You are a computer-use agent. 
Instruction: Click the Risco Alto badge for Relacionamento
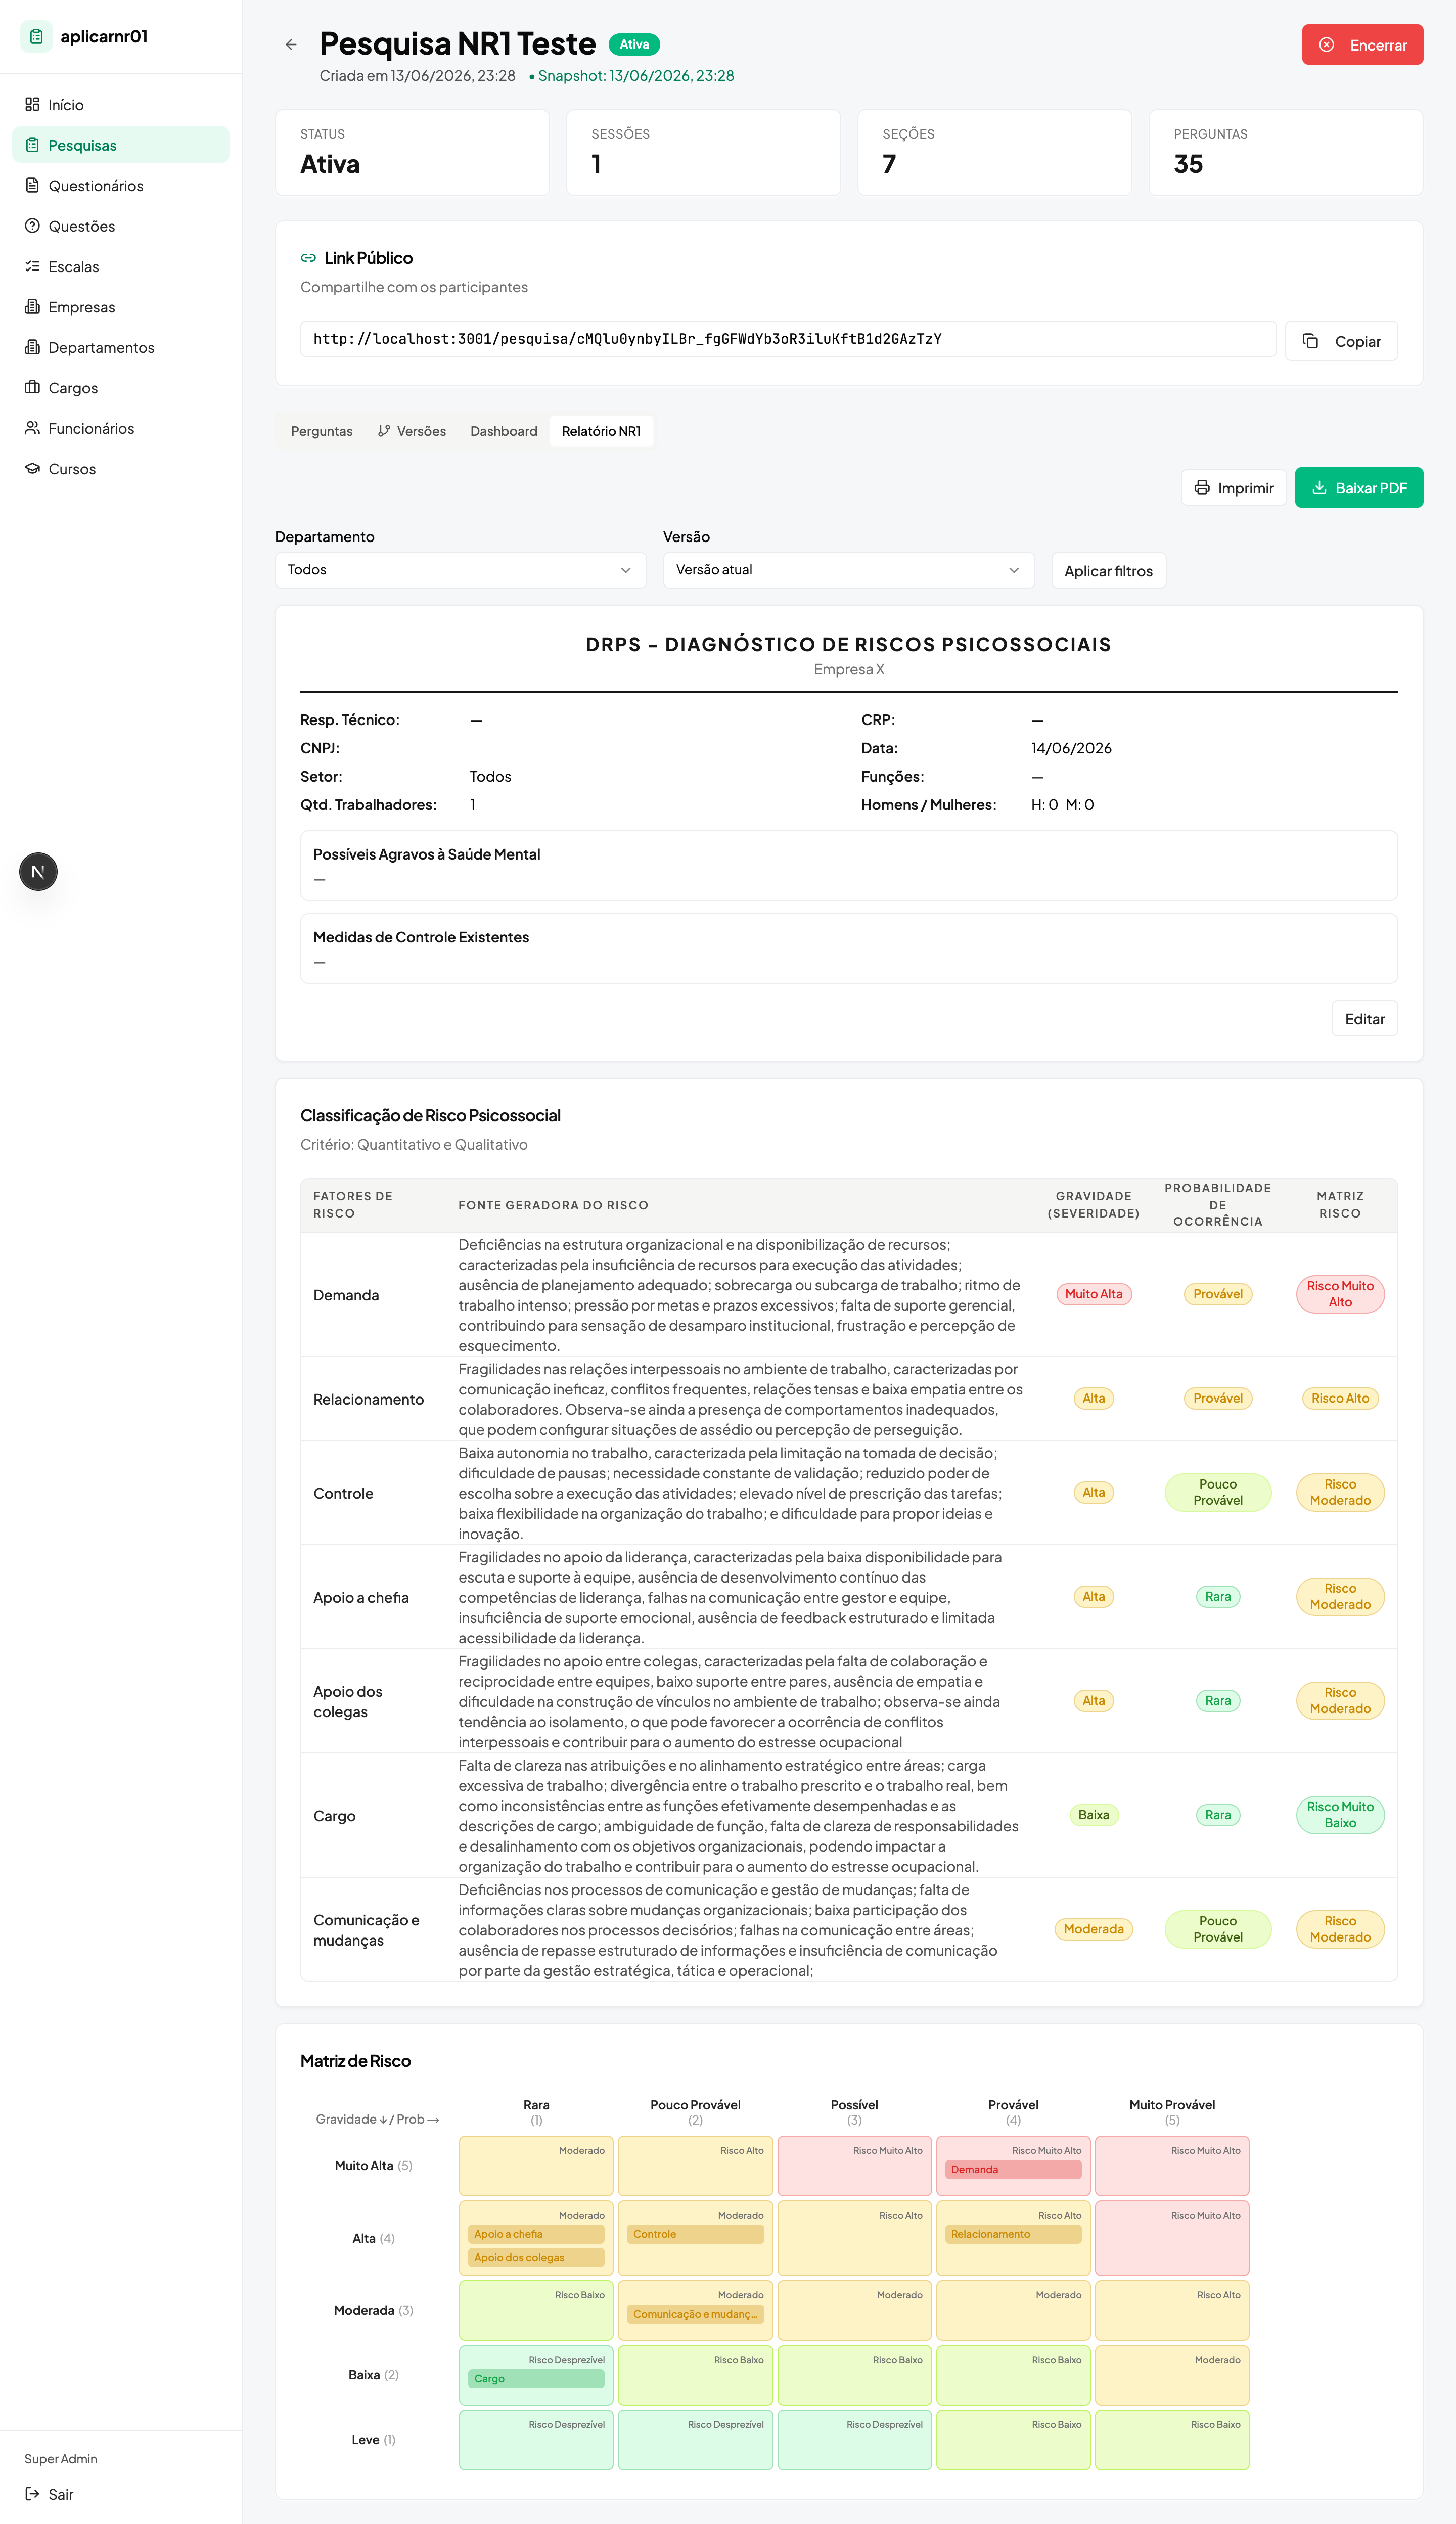(x=1340, y=1398)
